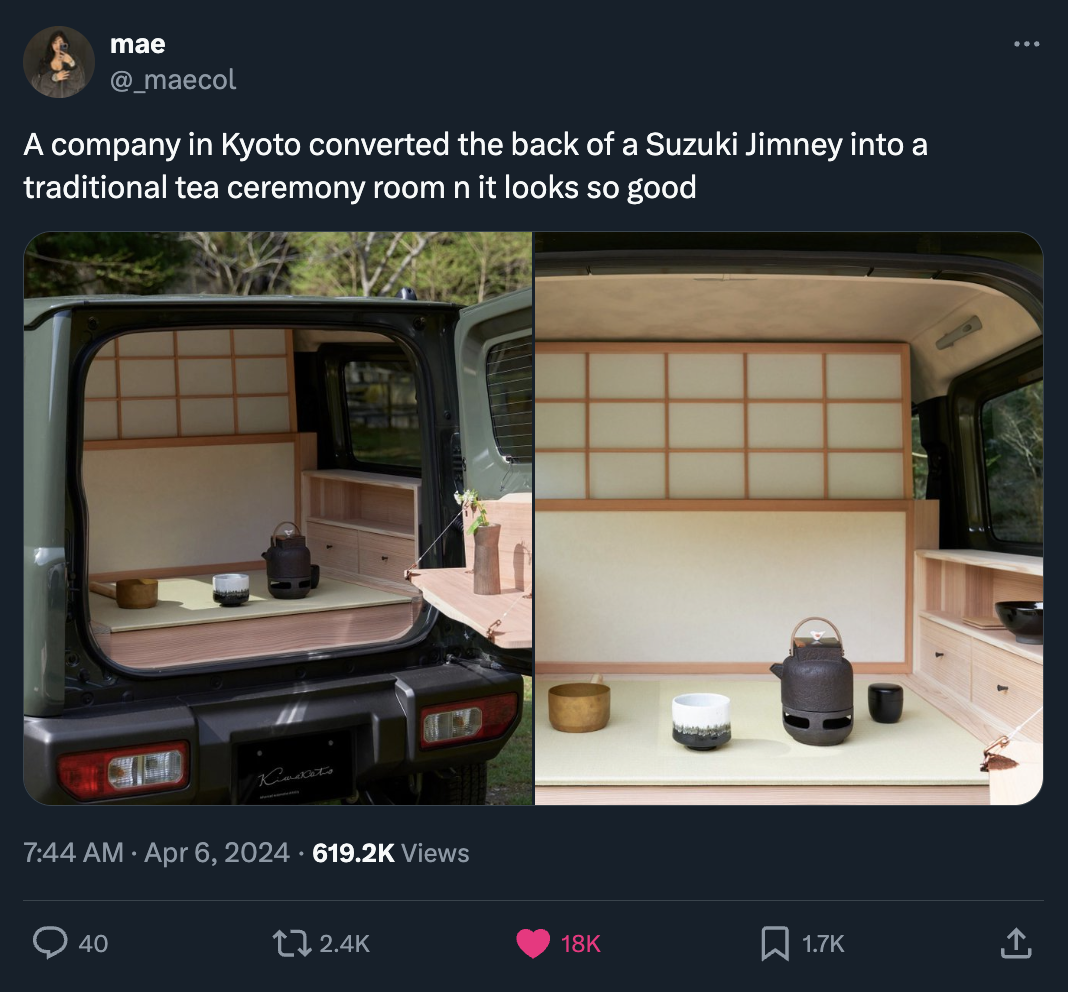Click the 18K likes count
1068x992 pixels.
(x=580, y=944)
